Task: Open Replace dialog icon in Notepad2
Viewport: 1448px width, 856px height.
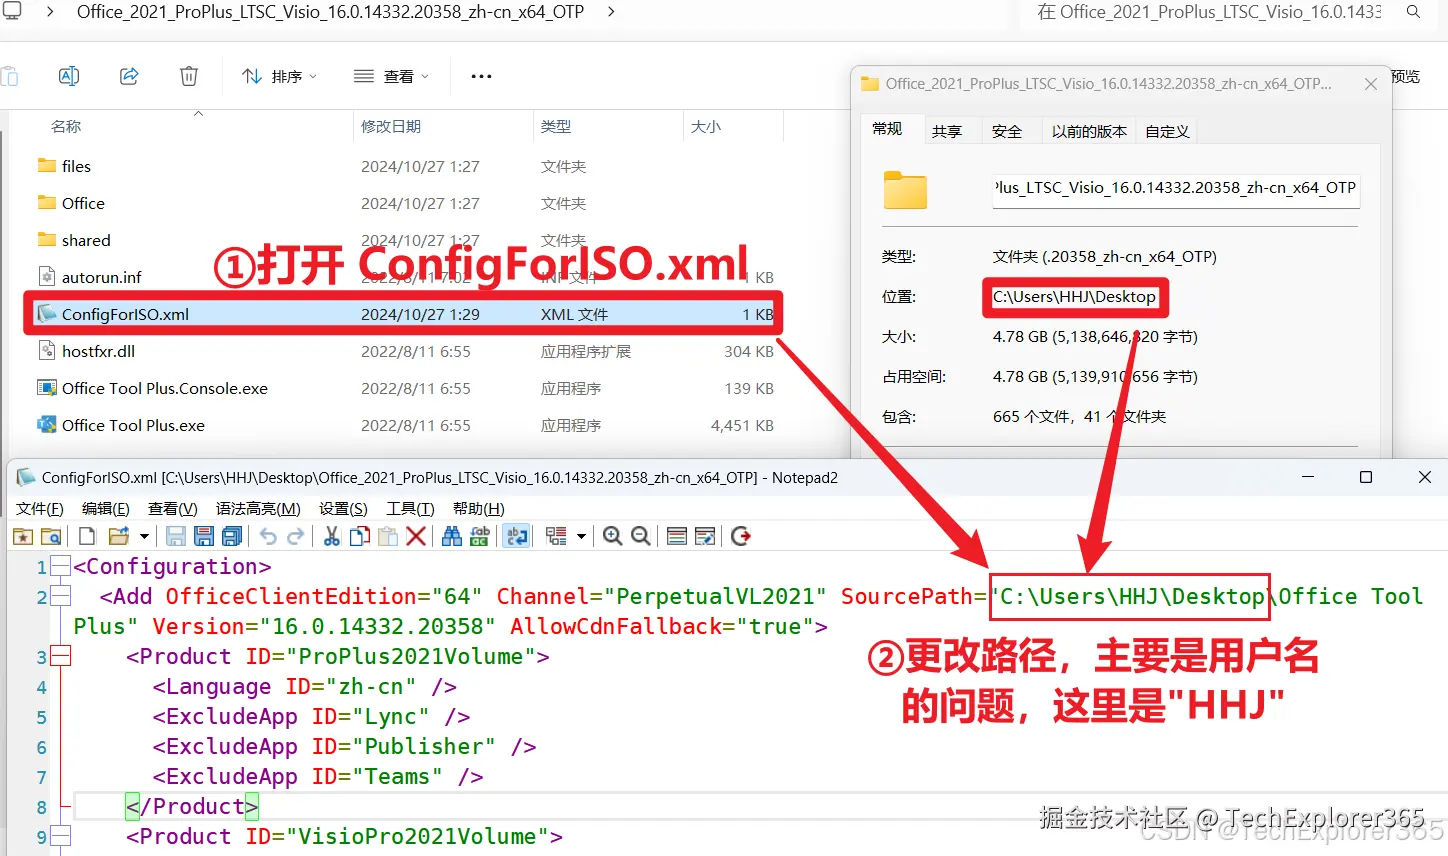Action: point(480,537)
